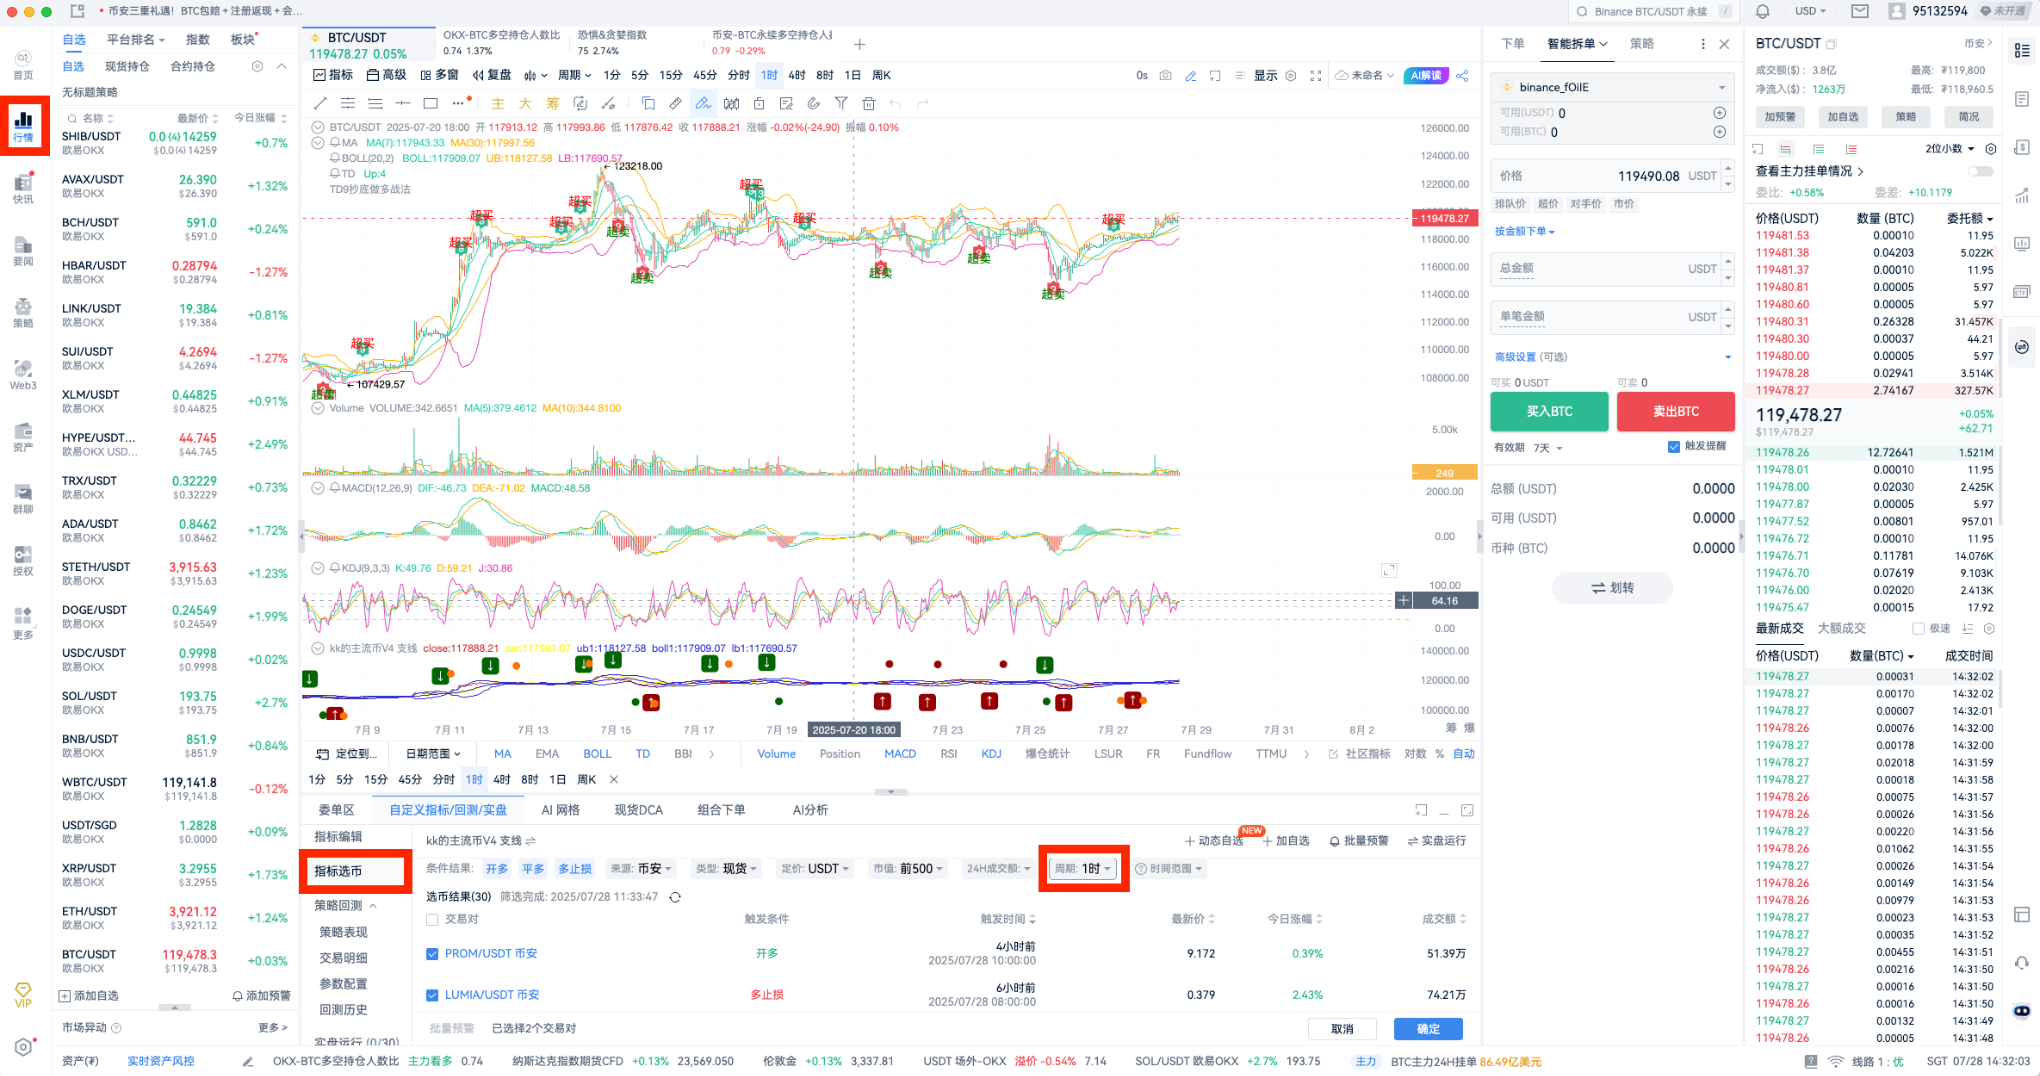
Task: Click the filter funnel icon in drawing toolbar
Action: (x=841, y=103)
